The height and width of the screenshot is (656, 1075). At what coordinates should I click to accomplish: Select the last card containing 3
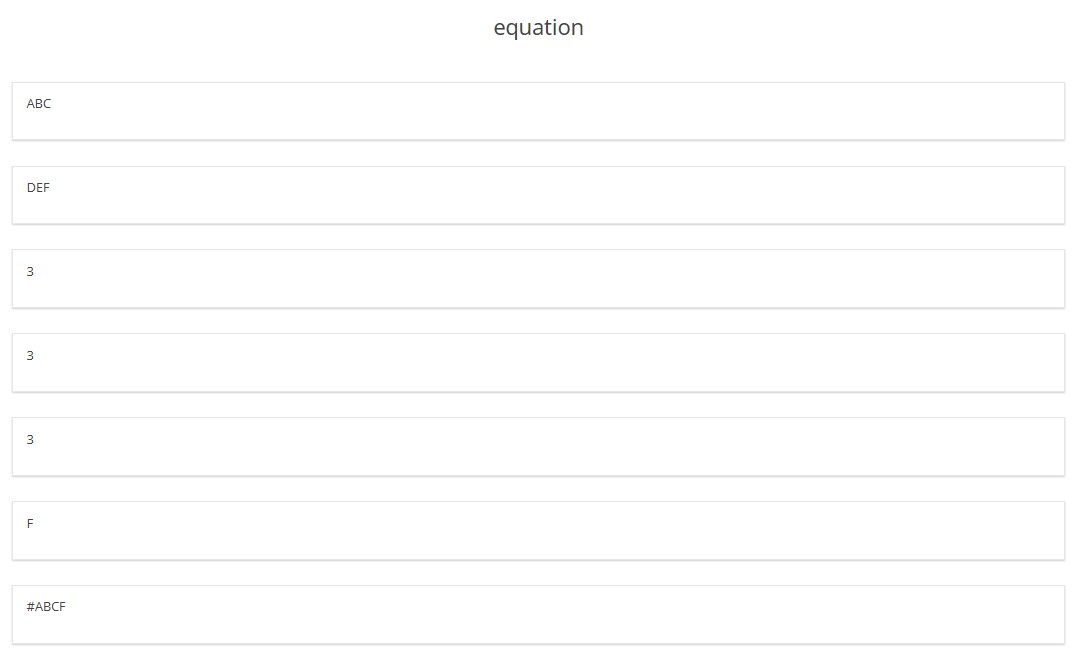[538, 447]
